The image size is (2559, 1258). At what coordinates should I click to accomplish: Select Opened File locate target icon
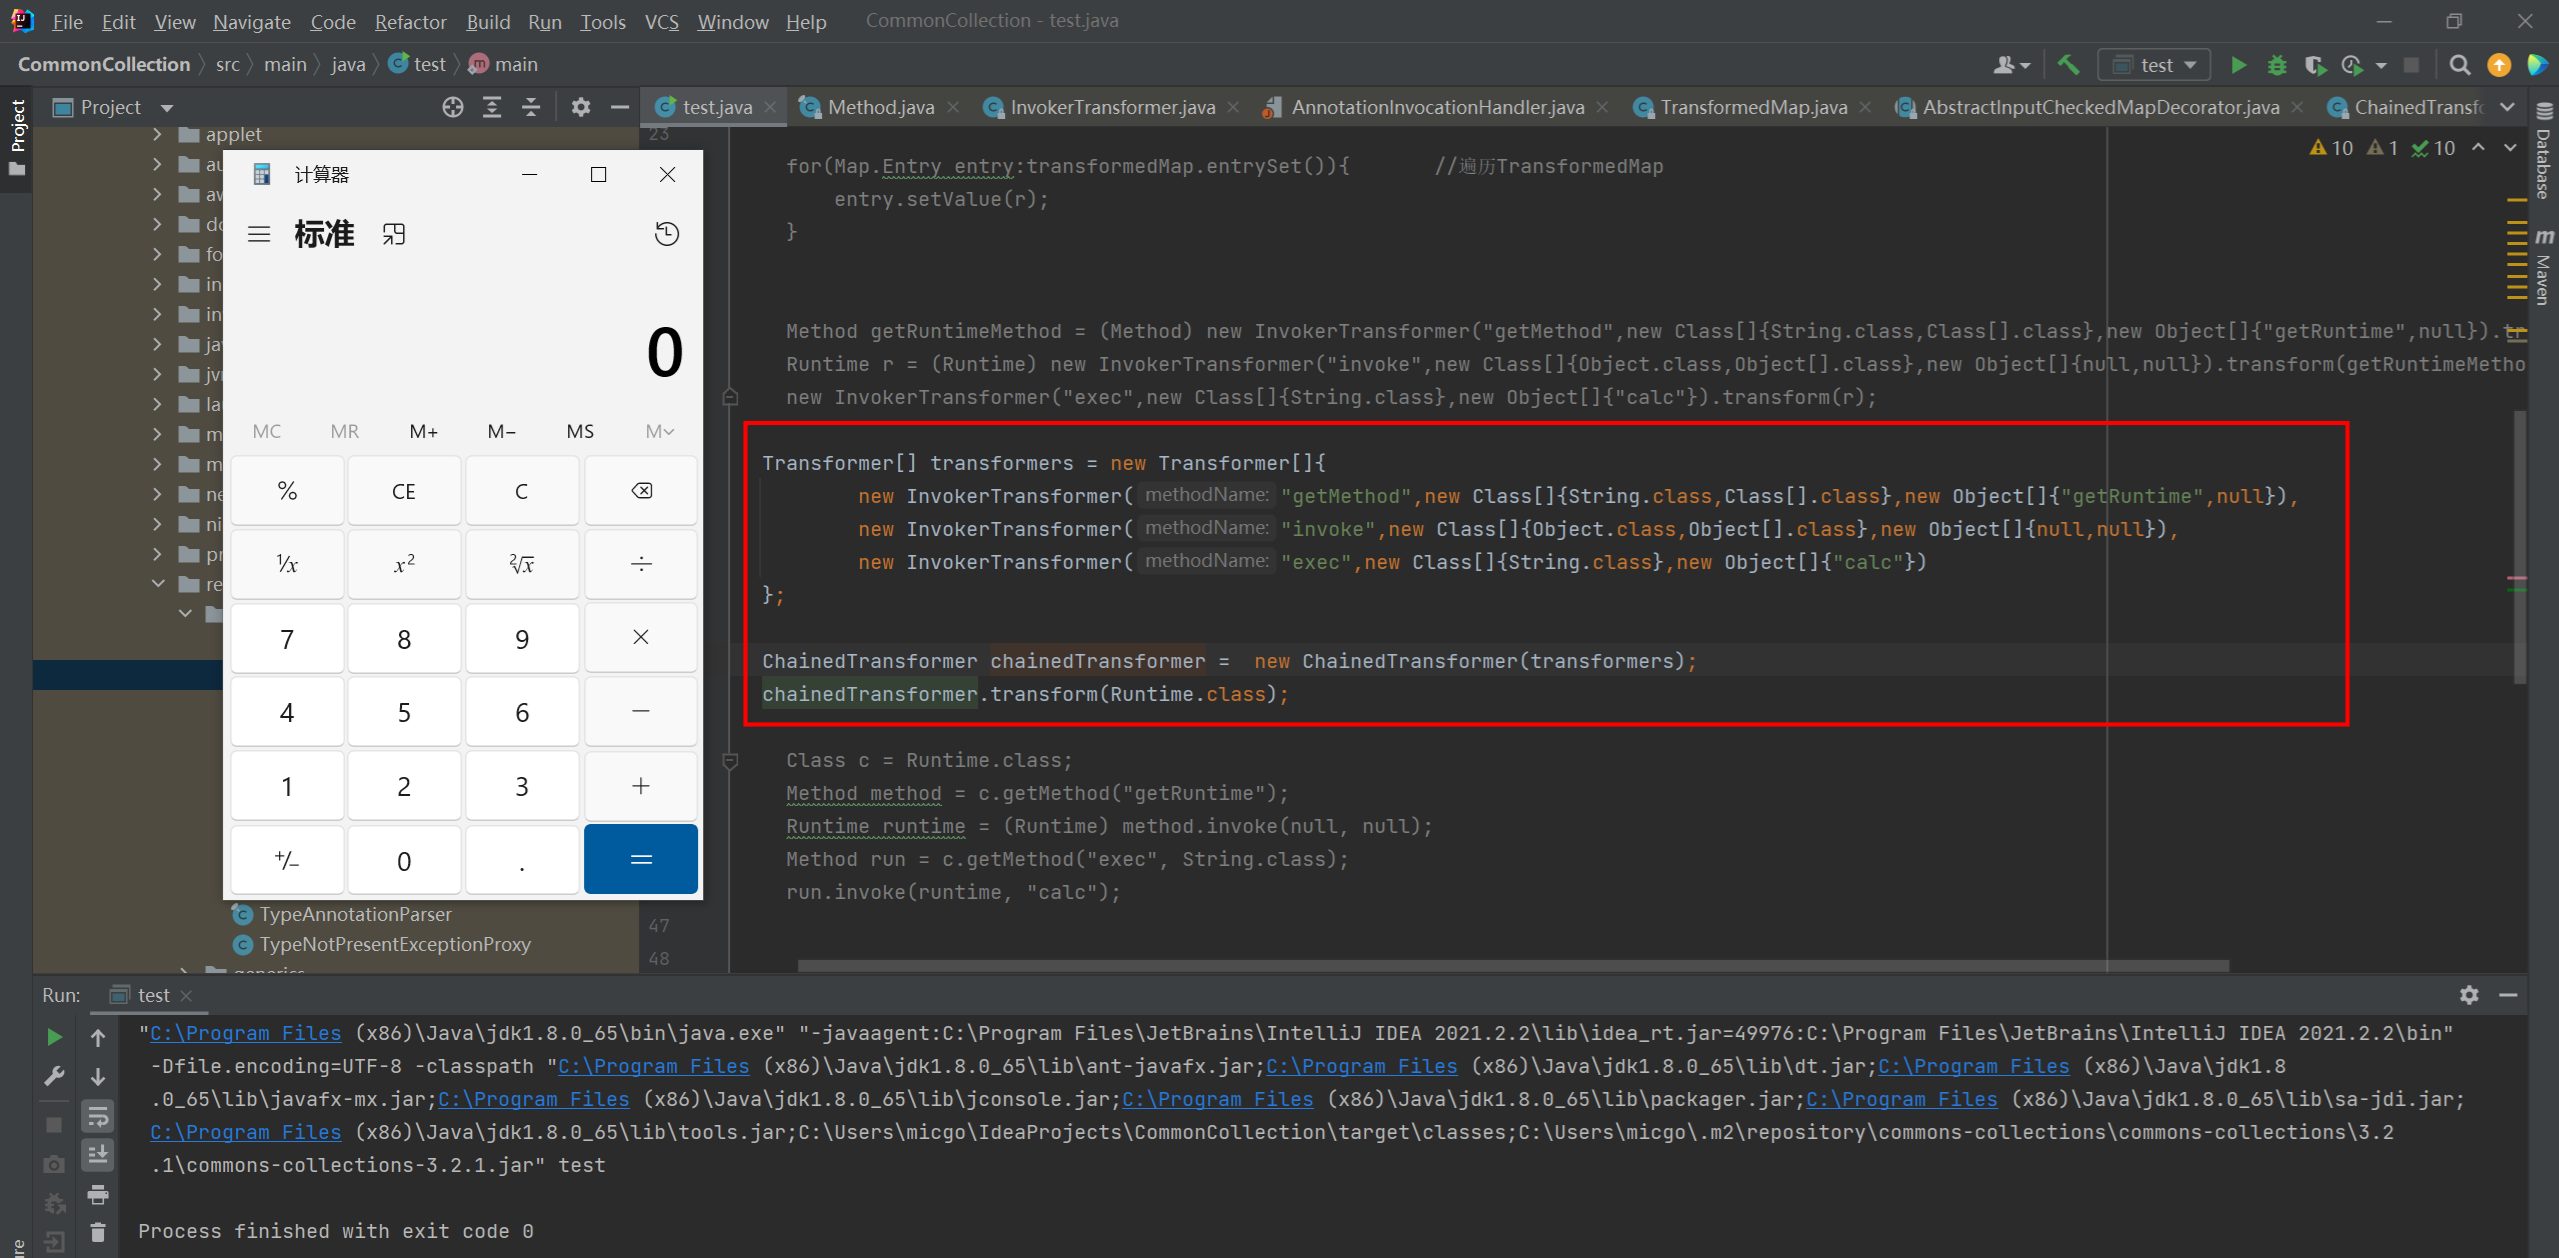(453, 107)
